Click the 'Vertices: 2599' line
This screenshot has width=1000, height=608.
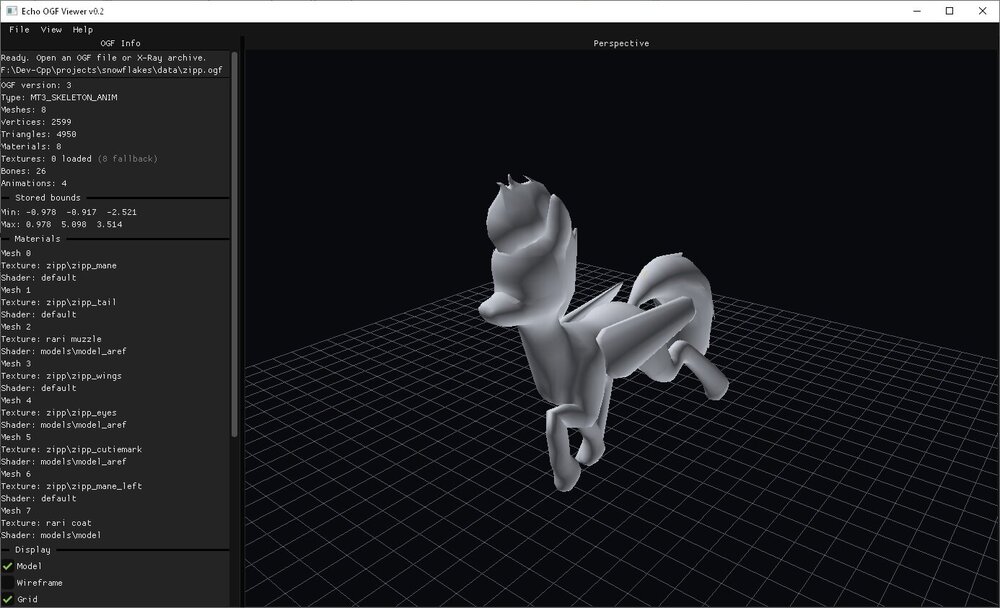click(x=36, y=121)
